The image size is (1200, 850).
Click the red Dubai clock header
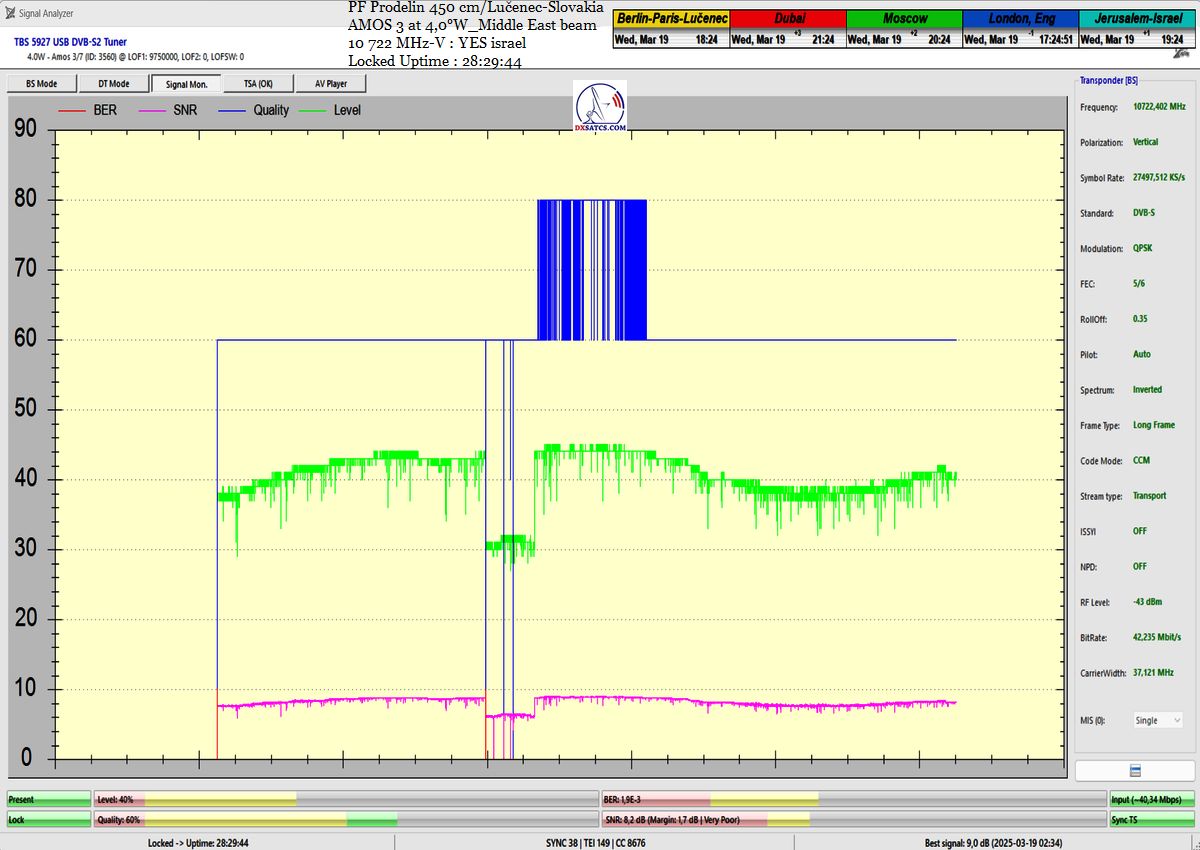tap(788, 19)
